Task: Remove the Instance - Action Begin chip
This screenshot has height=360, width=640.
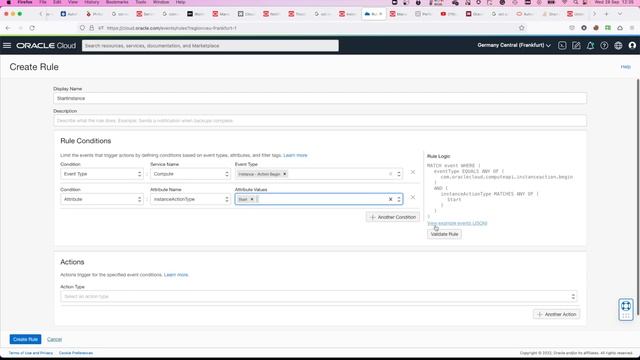Action: pyautogui.click(x=285, y=174)
